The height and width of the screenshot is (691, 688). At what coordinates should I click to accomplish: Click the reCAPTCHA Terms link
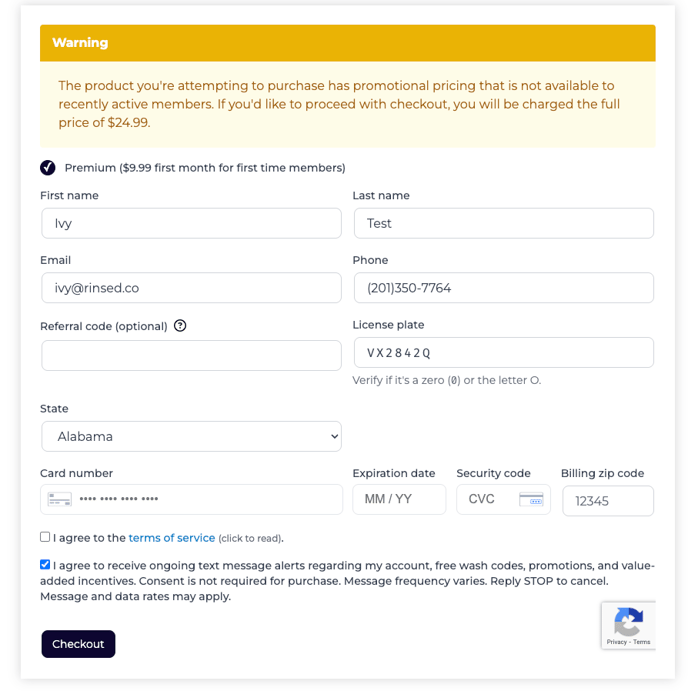(642, 642)
